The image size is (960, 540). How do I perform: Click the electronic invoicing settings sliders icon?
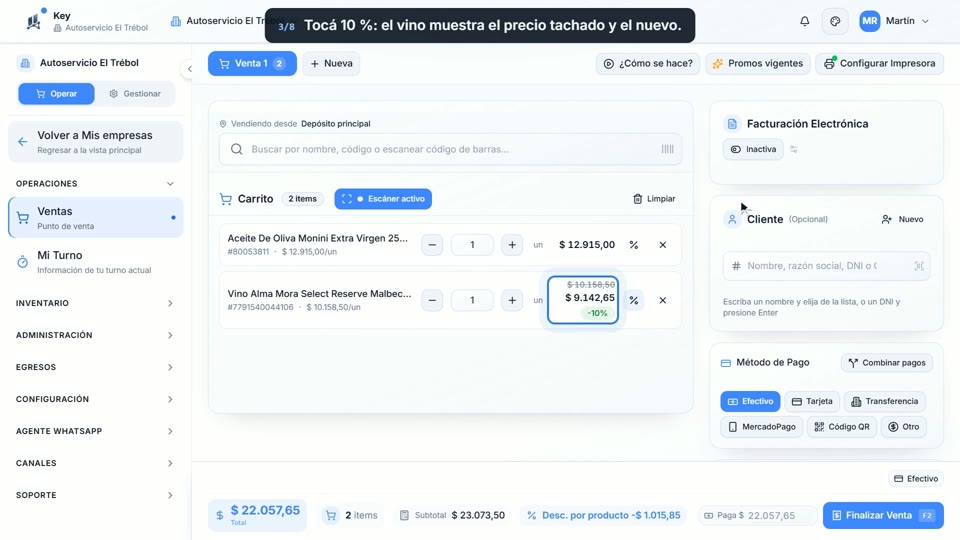point(793,149)
